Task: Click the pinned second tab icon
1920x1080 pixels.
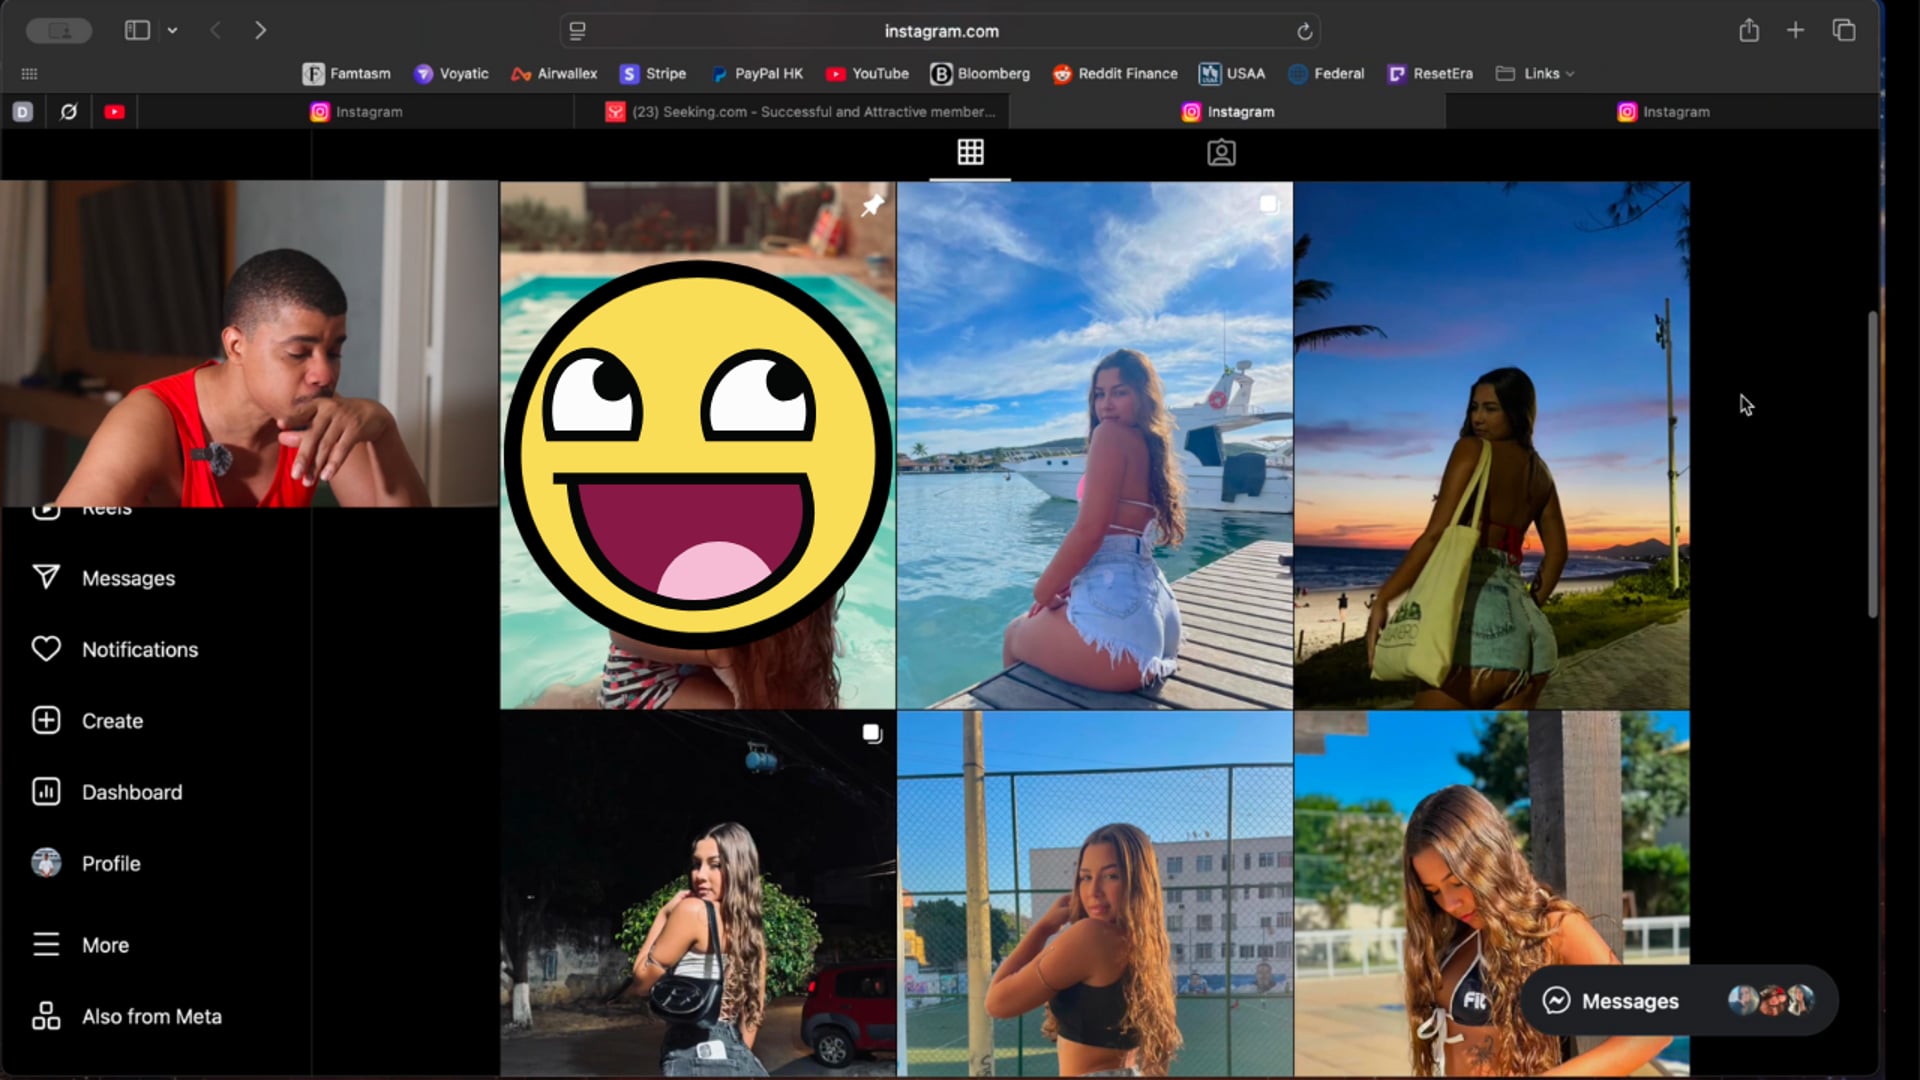Action: 68,111
